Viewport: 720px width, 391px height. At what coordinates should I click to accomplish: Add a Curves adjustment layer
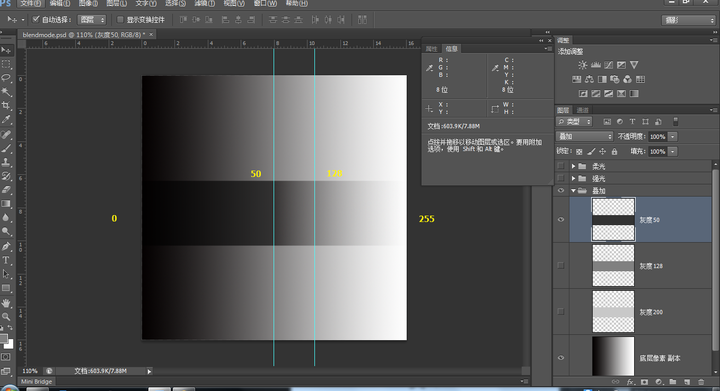[608, 65]
